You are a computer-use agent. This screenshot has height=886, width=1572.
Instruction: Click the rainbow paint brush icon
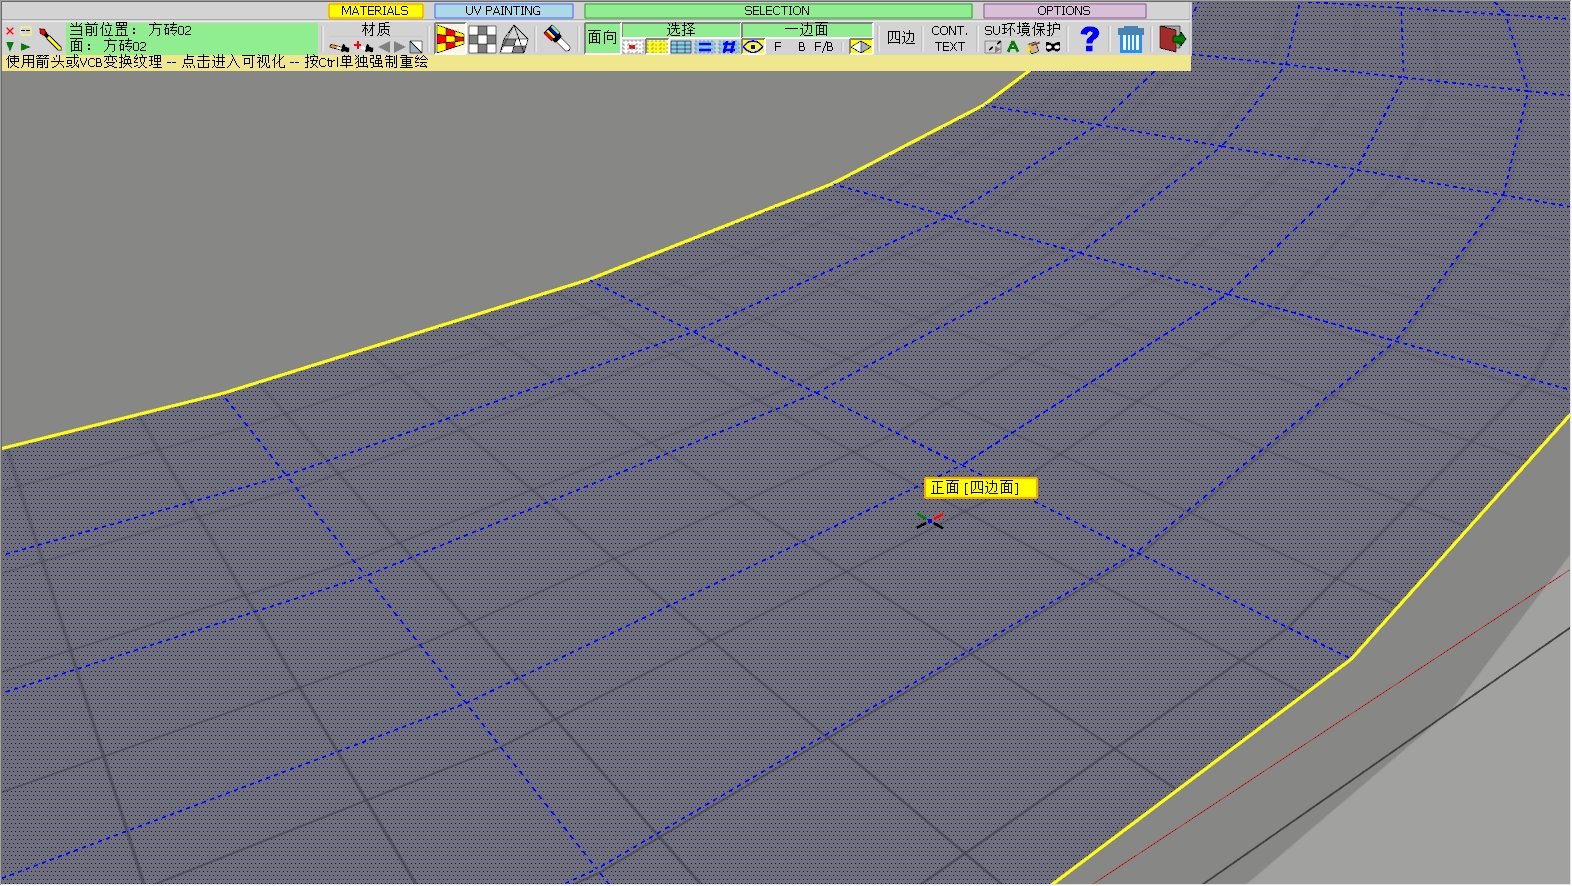pos(557,39)
